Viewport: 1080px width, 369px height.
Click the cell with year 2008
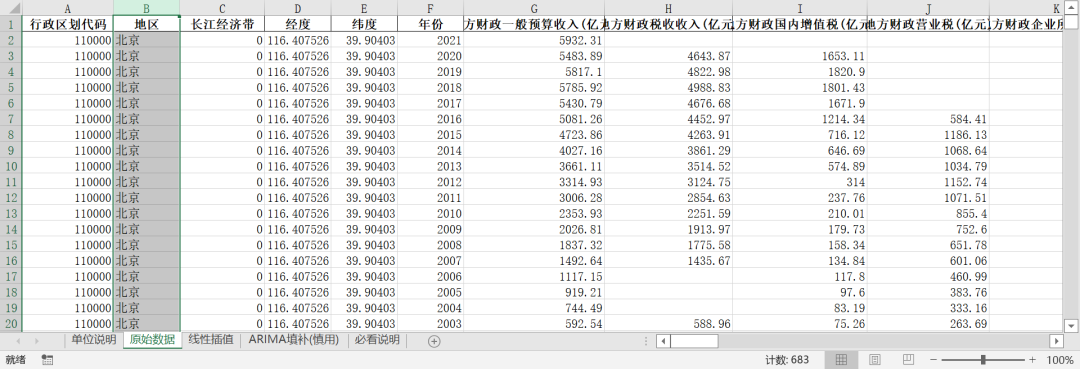(430, 245)
